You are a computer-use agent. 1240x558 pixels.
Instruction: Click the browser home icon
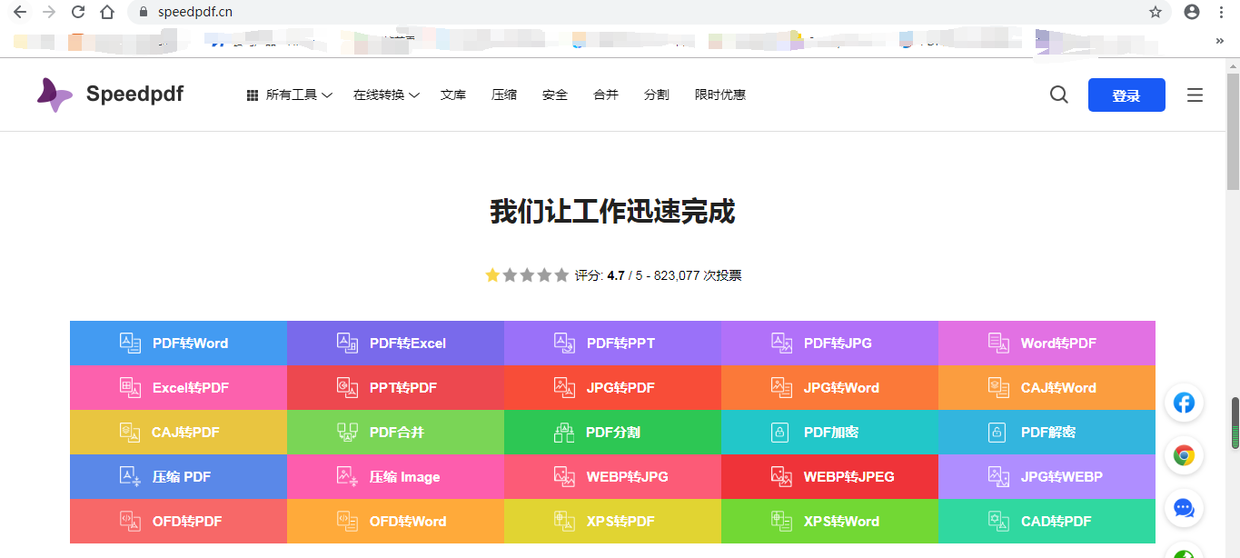pos(107,12)
